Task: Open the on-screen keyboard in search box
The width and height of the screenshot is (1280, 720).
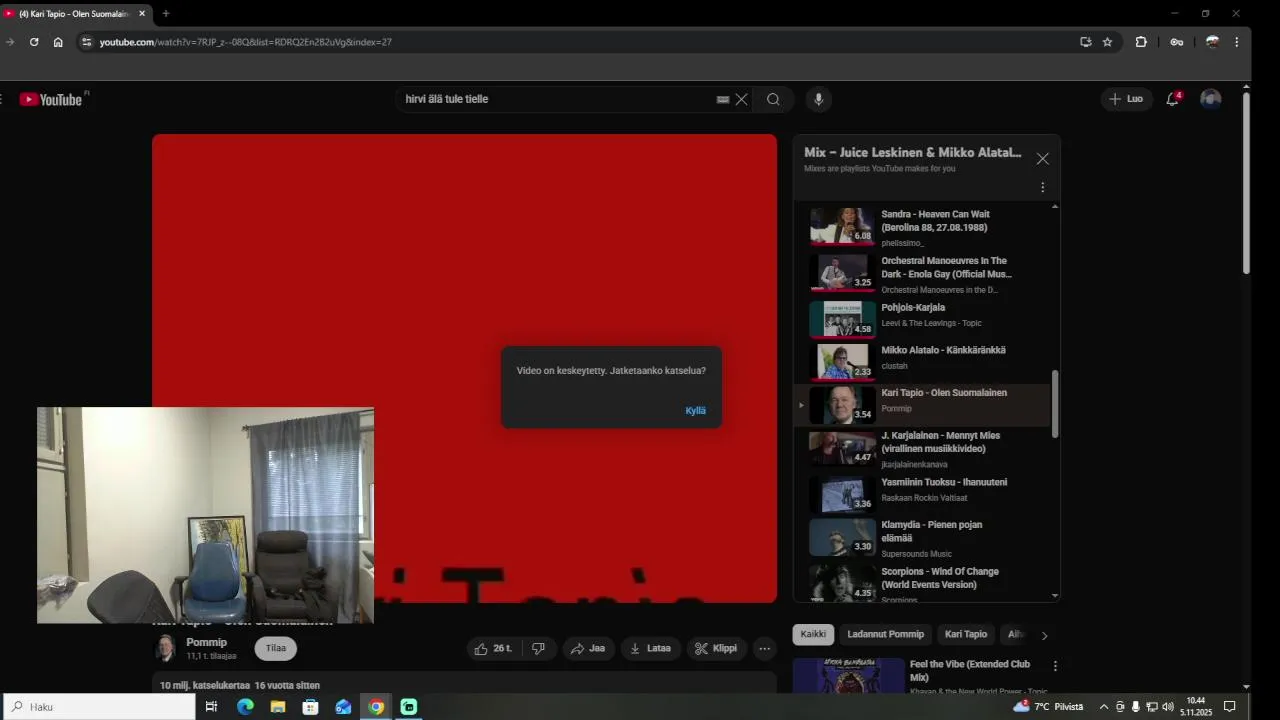Action: [x=722, y=99]
